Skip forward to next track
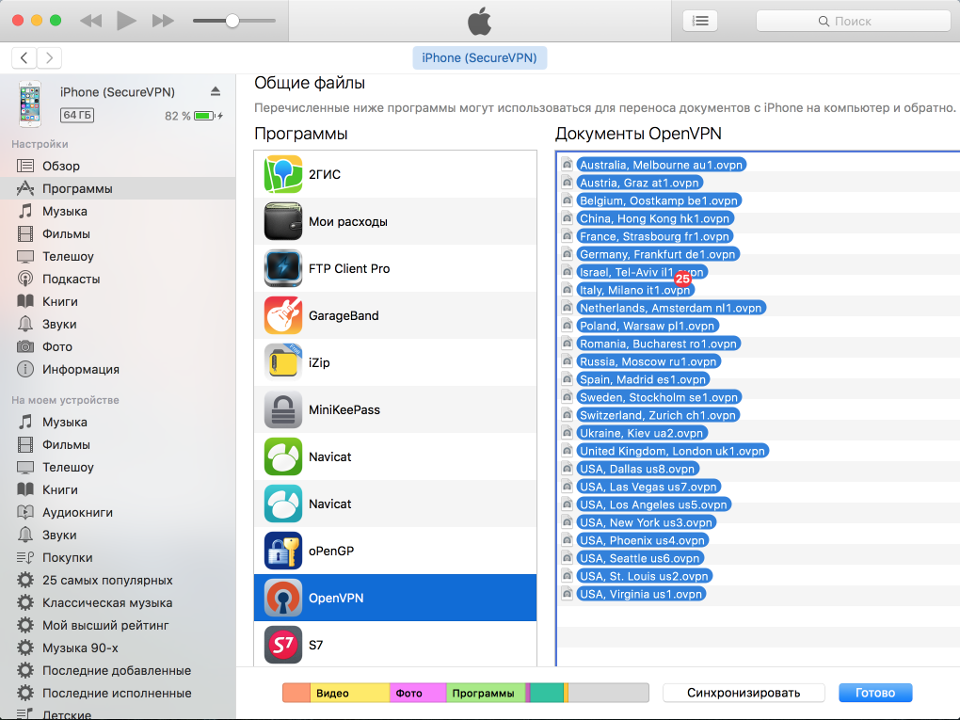The width and height of the screenshot is (960, 720). point(163,21)
